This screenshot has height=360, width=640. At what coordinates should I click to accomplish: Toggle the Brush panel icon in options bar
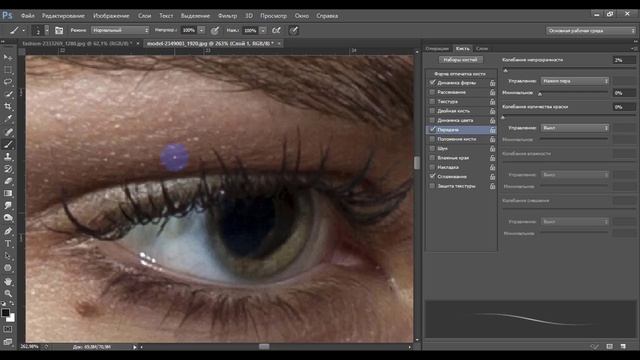point(59,30)
